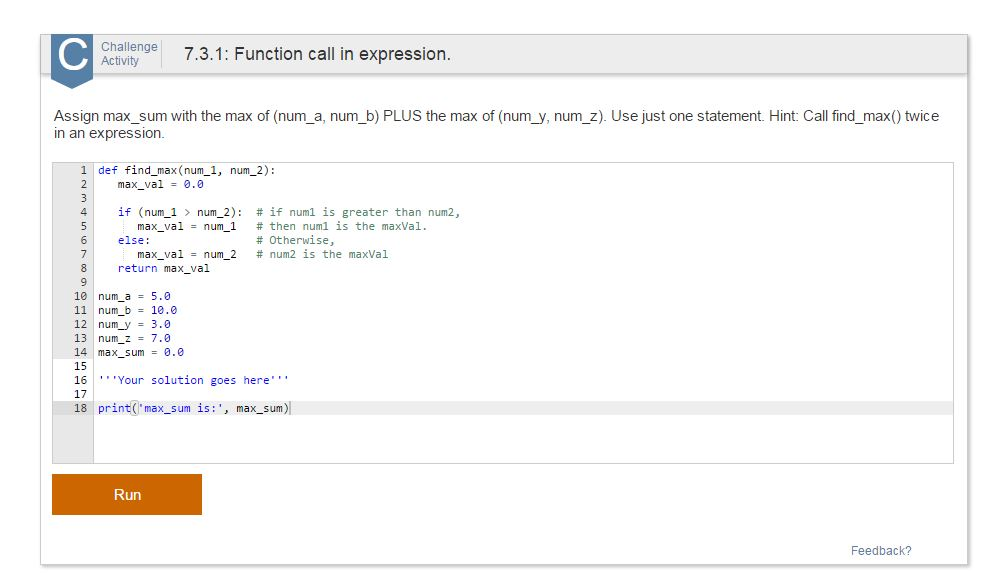Open the Feedback? link
The height and width of the screenshot is (575, 997).
881,551
